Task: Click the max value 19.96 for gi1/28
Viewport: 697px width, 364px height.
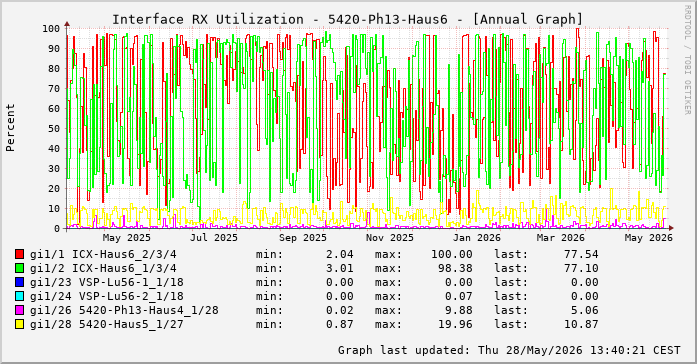Action: [x=455, y=324]
